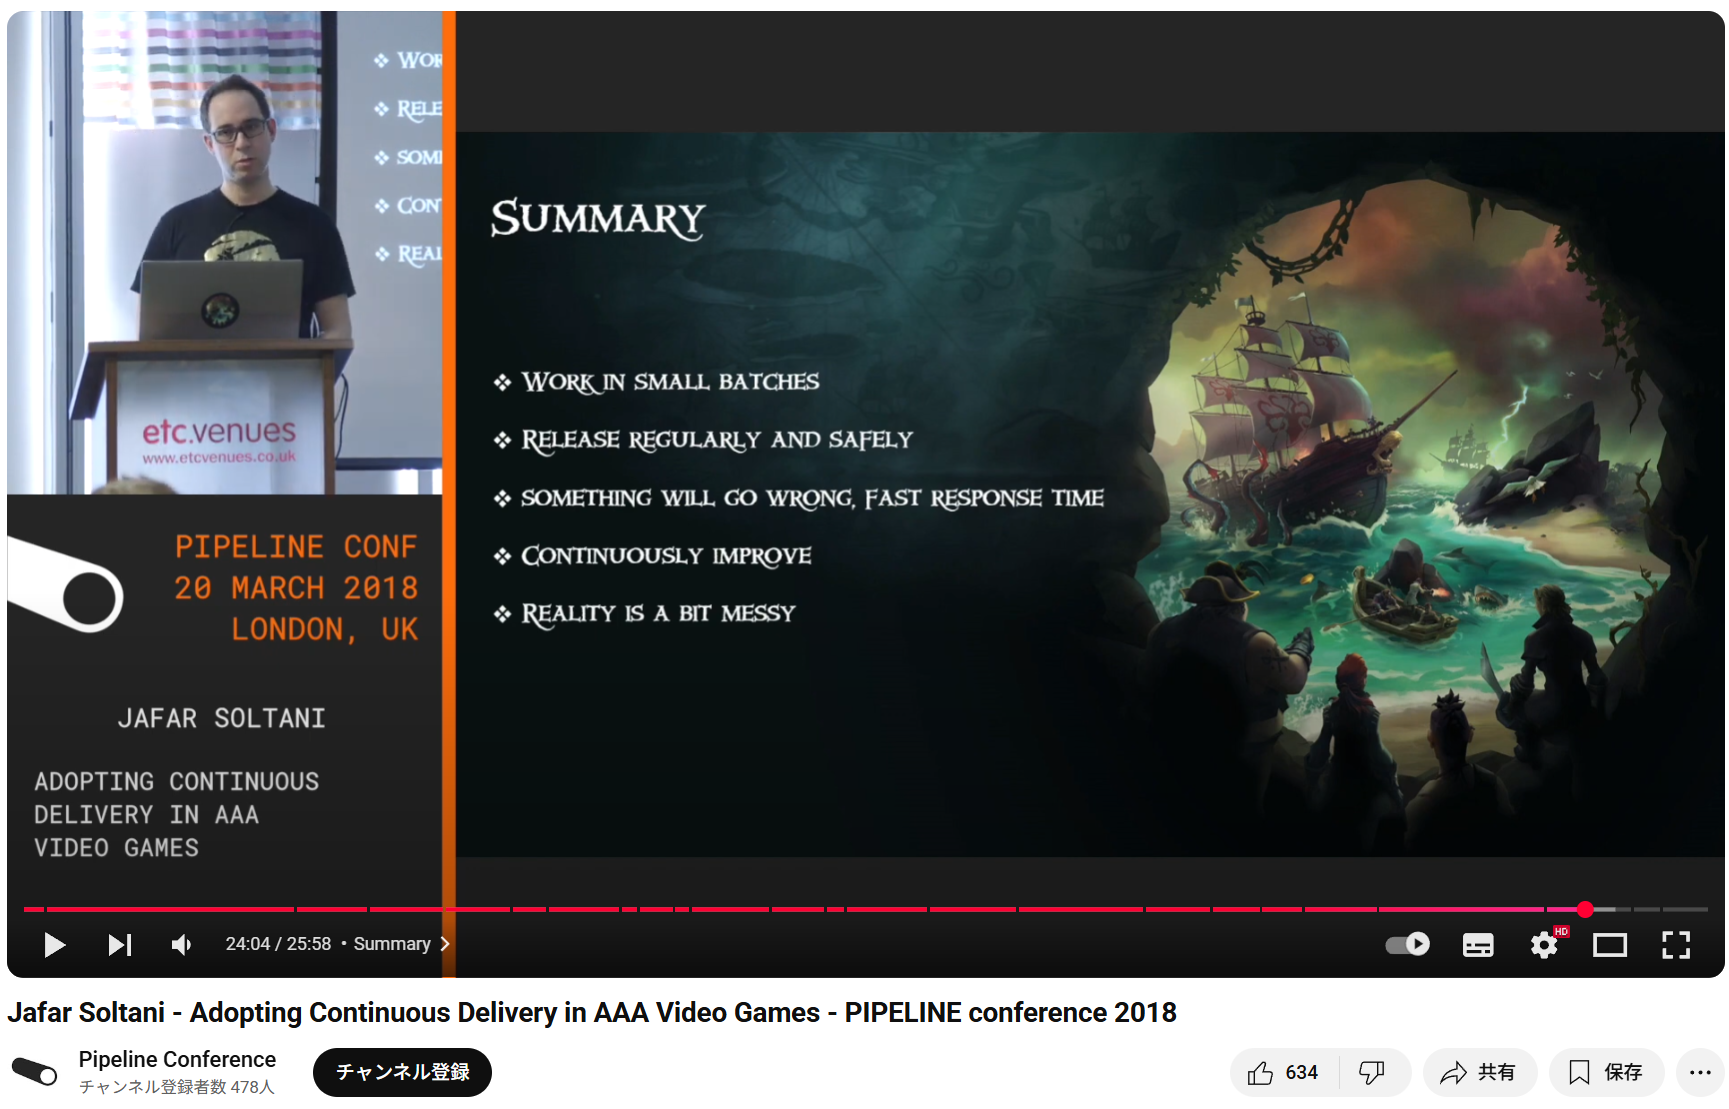The image size is (1729, 1109).
Task: Visit the Pipeline Conference channel name link
Action: click(x=177, y=1059)
